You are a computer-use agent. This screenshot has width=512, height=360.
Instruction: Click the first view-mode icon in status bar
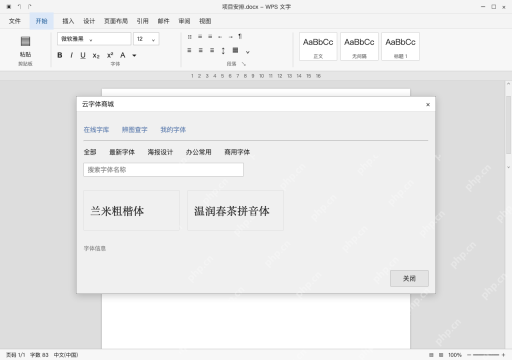point(431,355)
